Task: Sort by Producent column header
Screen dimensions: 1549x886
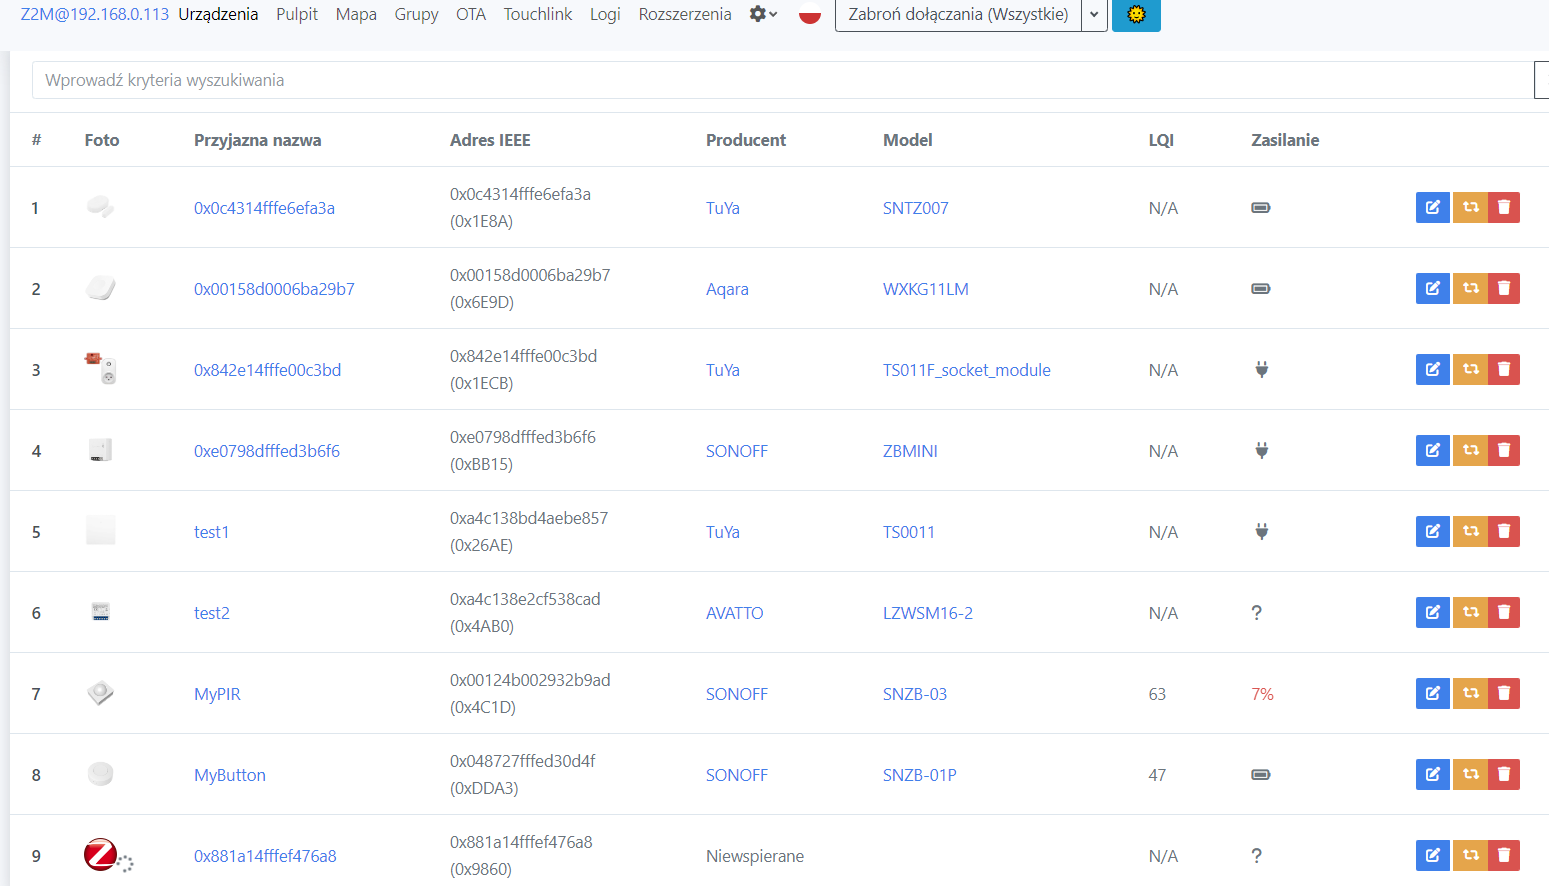Action: click(746, 140)
